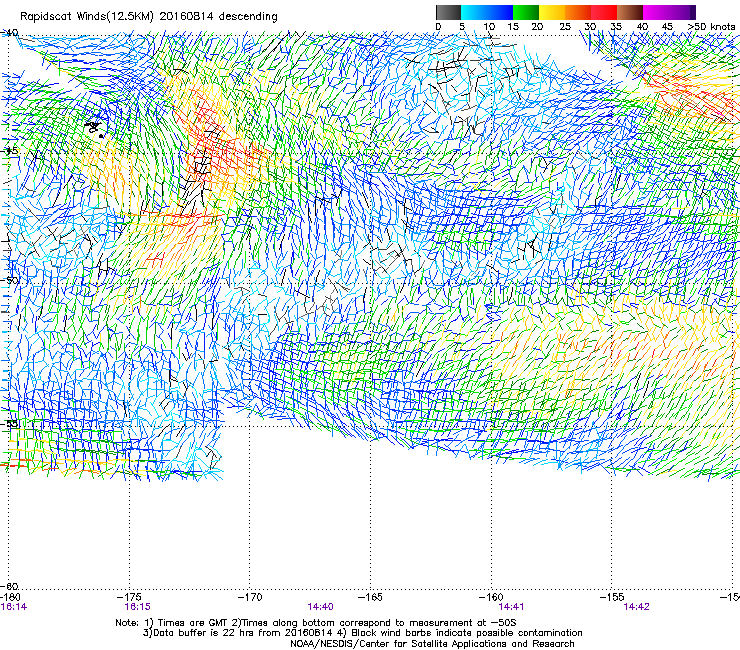
Task: Click the green 15-20 knots legend segment
Action: coord(526,12)
